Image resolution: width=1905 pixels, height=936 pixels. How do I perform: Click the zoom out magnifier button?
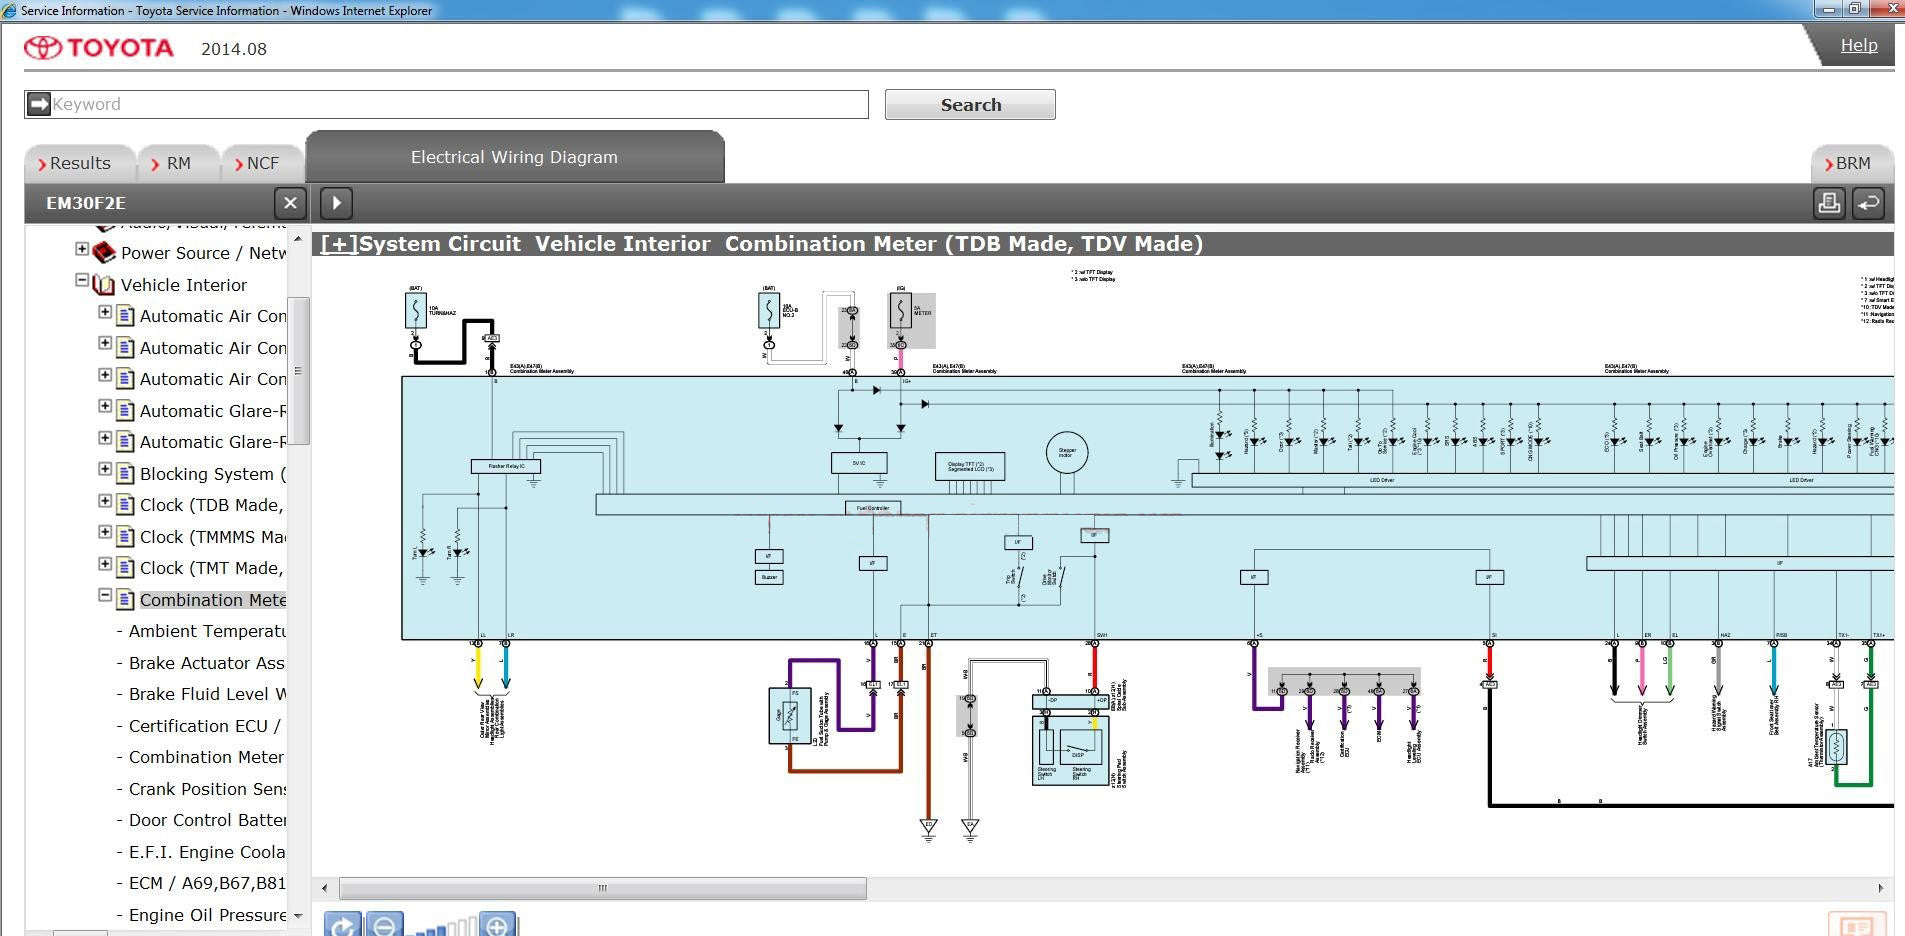384,924
